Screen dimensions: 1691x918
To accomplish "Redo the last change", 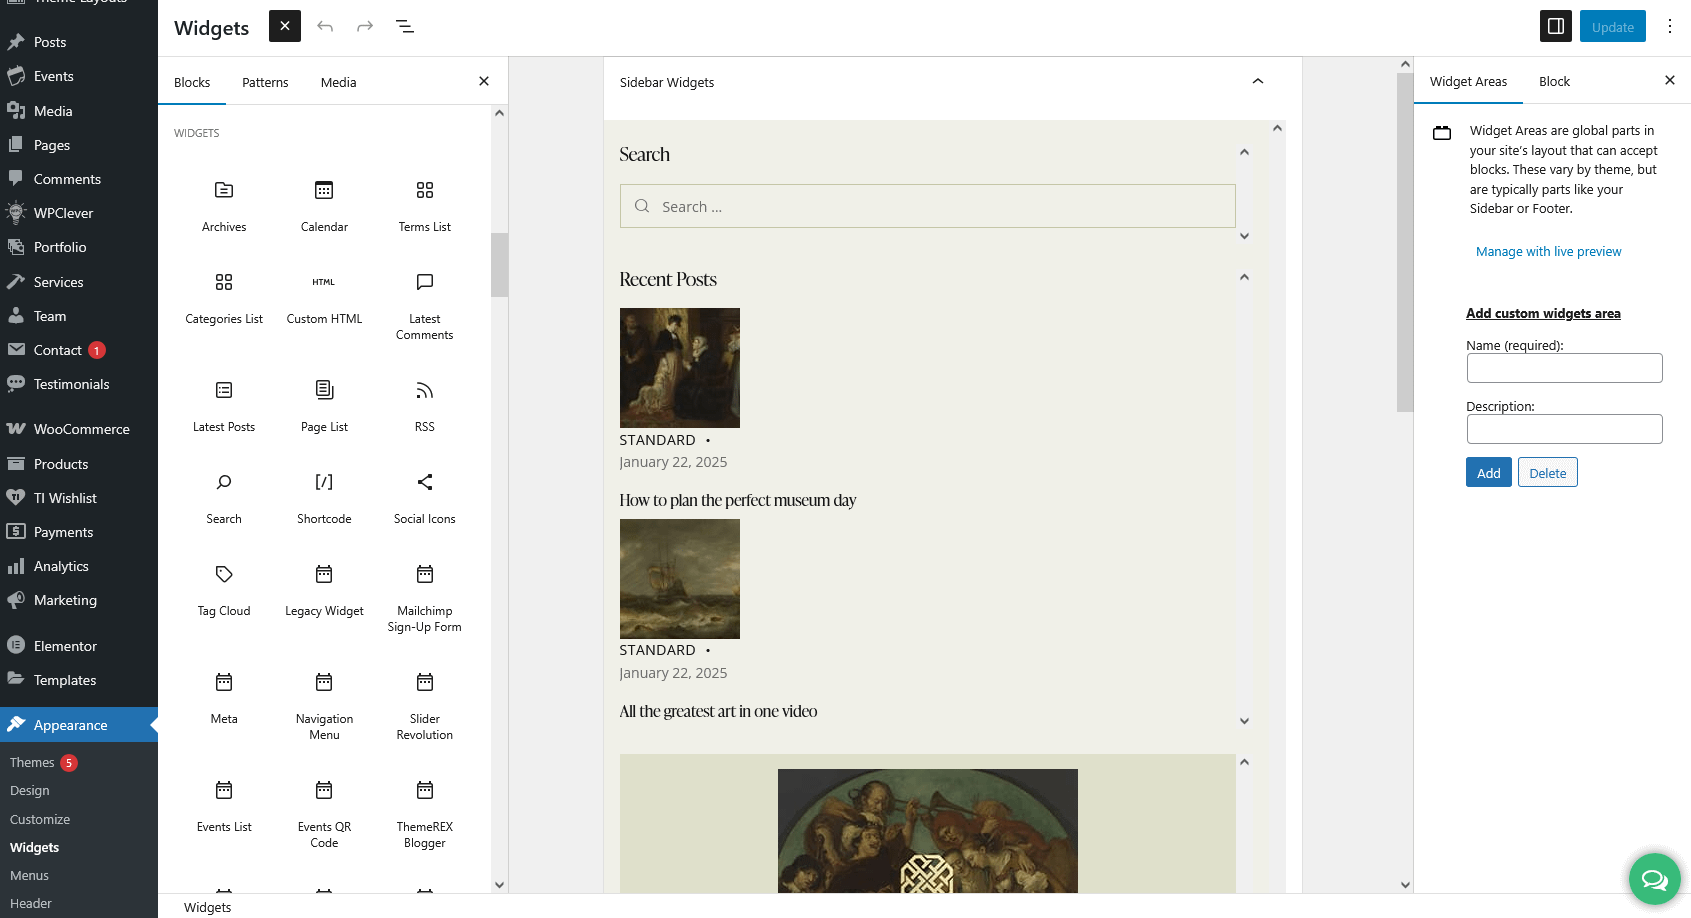I will tap(365, 26).
